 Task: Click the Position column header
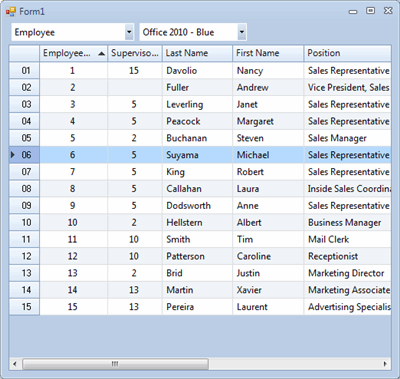tap(347, 53)
